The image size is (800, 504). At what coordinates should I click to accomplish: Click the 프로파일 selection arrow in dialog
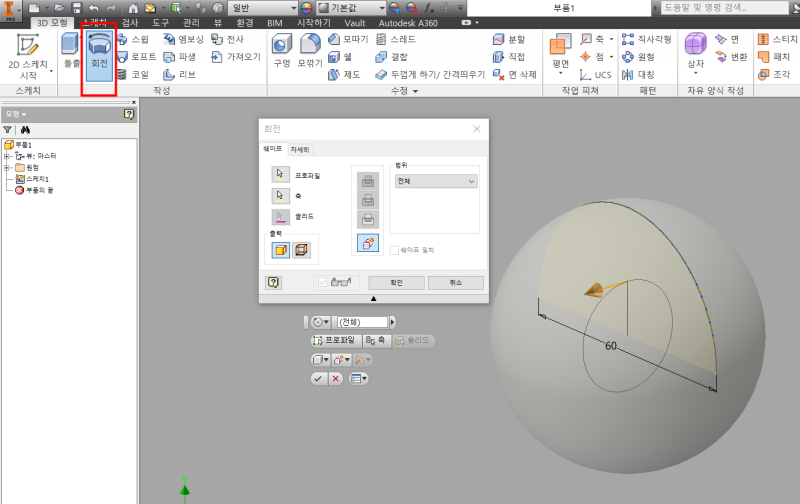(x=281, y=174)
